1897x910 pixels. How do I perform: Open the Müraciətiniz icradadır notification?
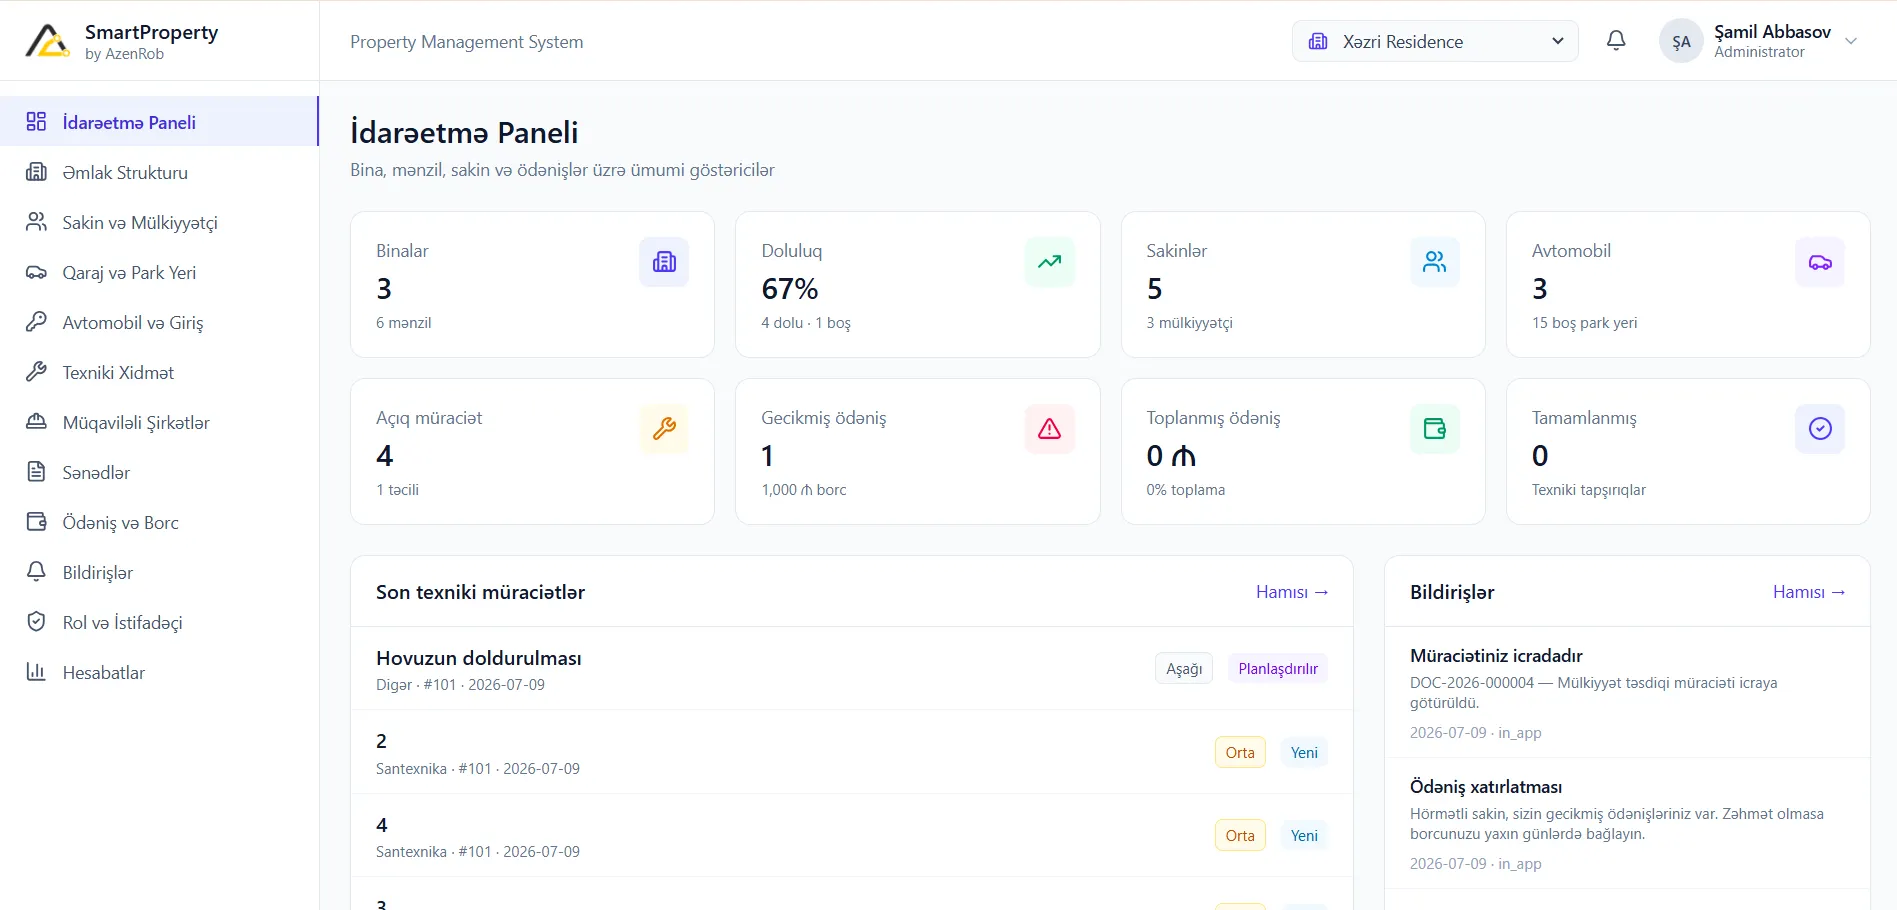point(1627,692)
